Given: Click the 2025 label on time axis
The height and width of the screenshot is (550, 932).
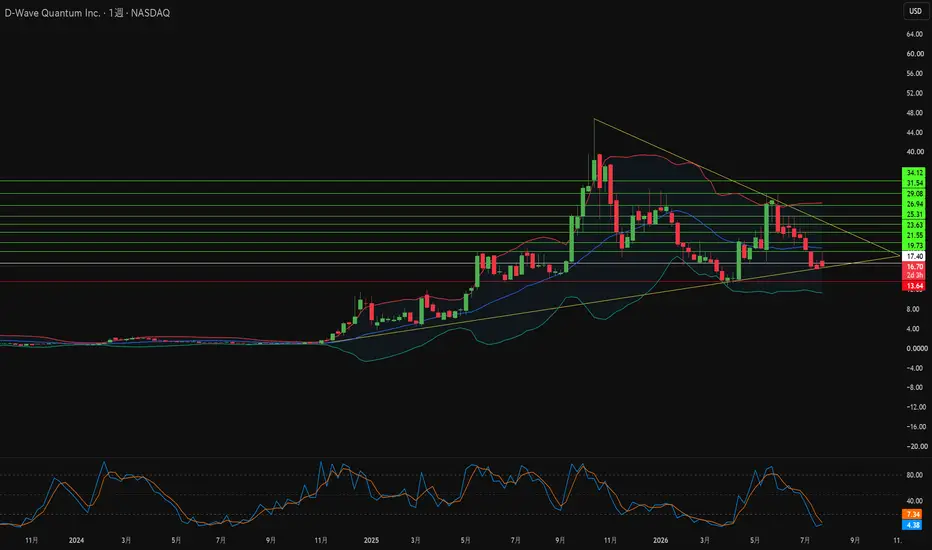Looking at the screenshot, I should click(x=371, y=540).
